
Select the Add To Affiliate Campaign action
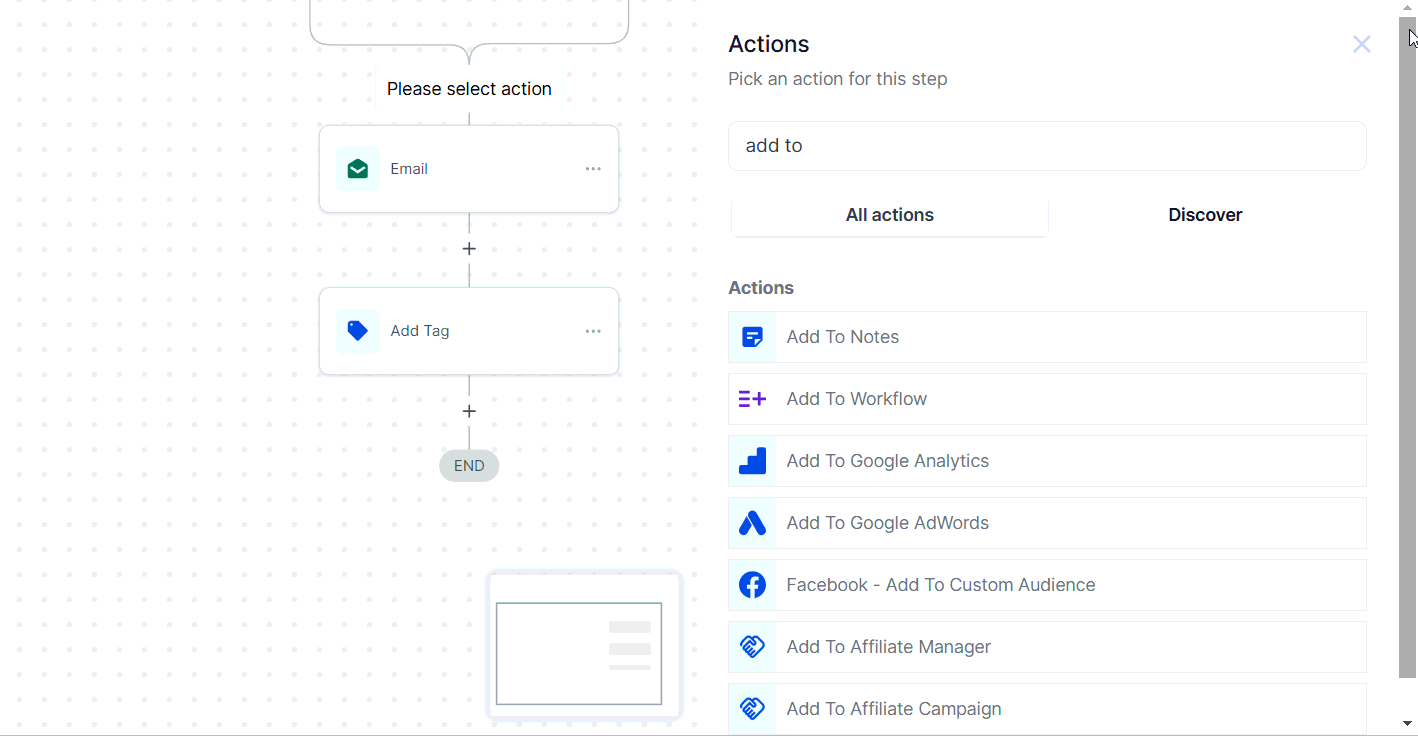click(x=1047, y=709)
